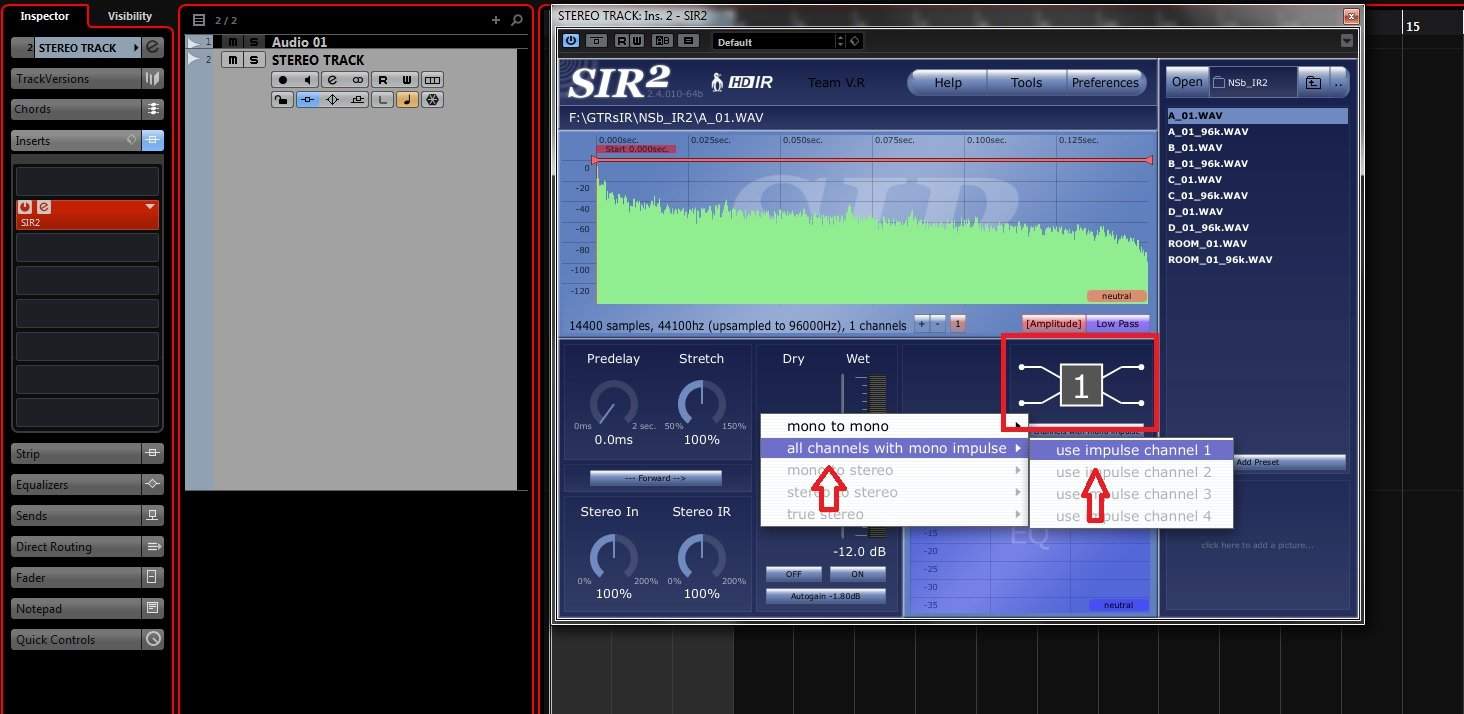1464x714 pixels.
Task: Expand the Fader inspector section
Action: [x=76, y=577]
